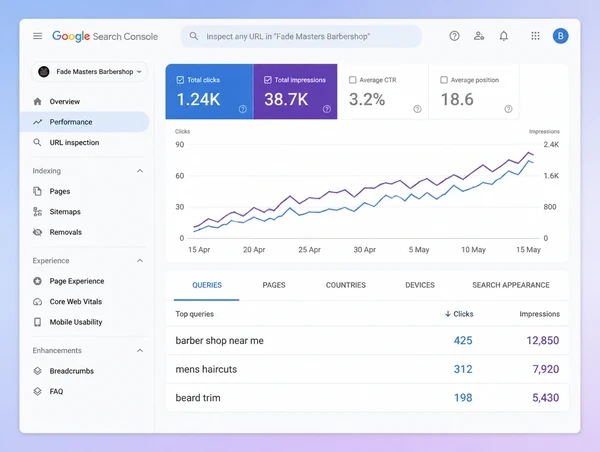Open the help question mark icon
The width and height of the screenshot is (600, 452).
click(454, 36)
